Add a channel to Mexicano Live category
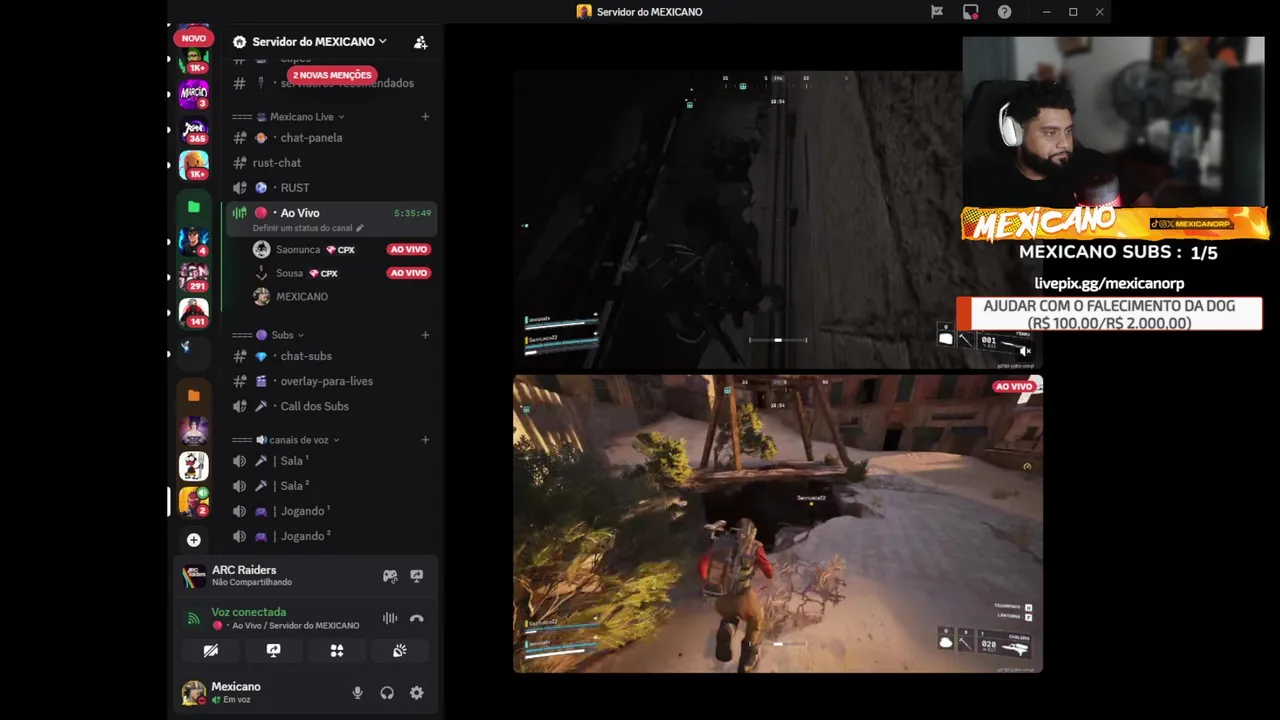This screenshot has width=1280, height=720. point(425,117)
